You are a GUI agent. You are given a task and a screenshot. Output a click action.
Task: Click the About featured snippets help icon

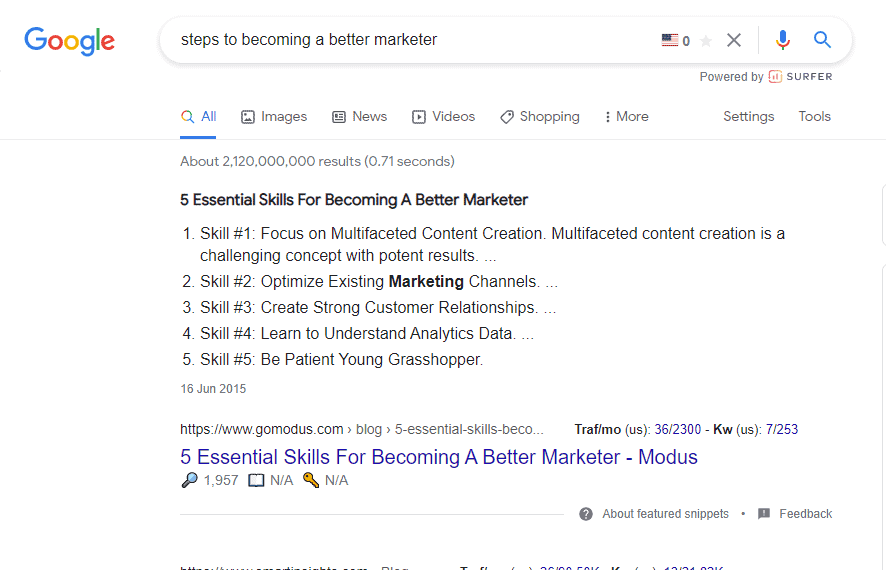click(x=586, y=514)
